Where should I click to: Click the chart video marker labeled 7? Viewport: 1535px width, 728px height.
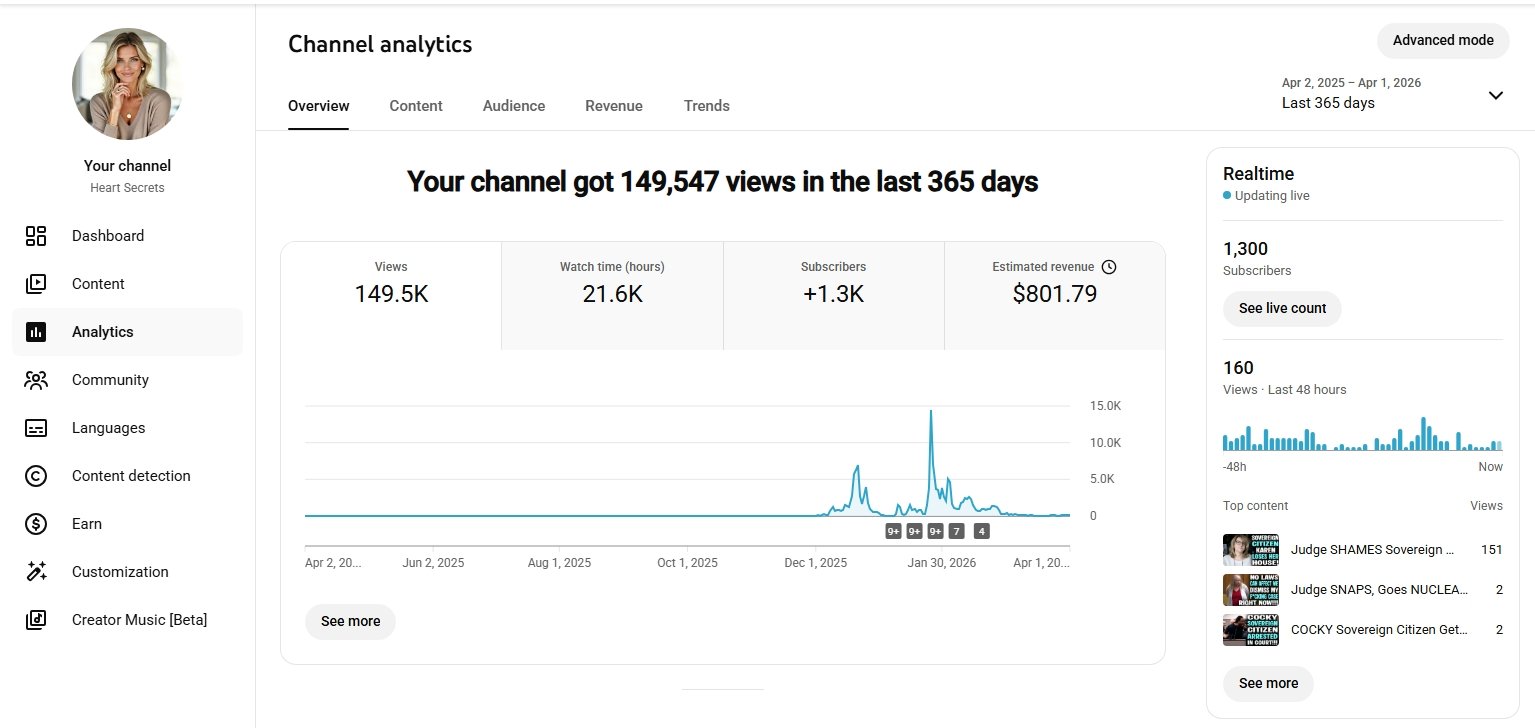[x=957, y=531]
